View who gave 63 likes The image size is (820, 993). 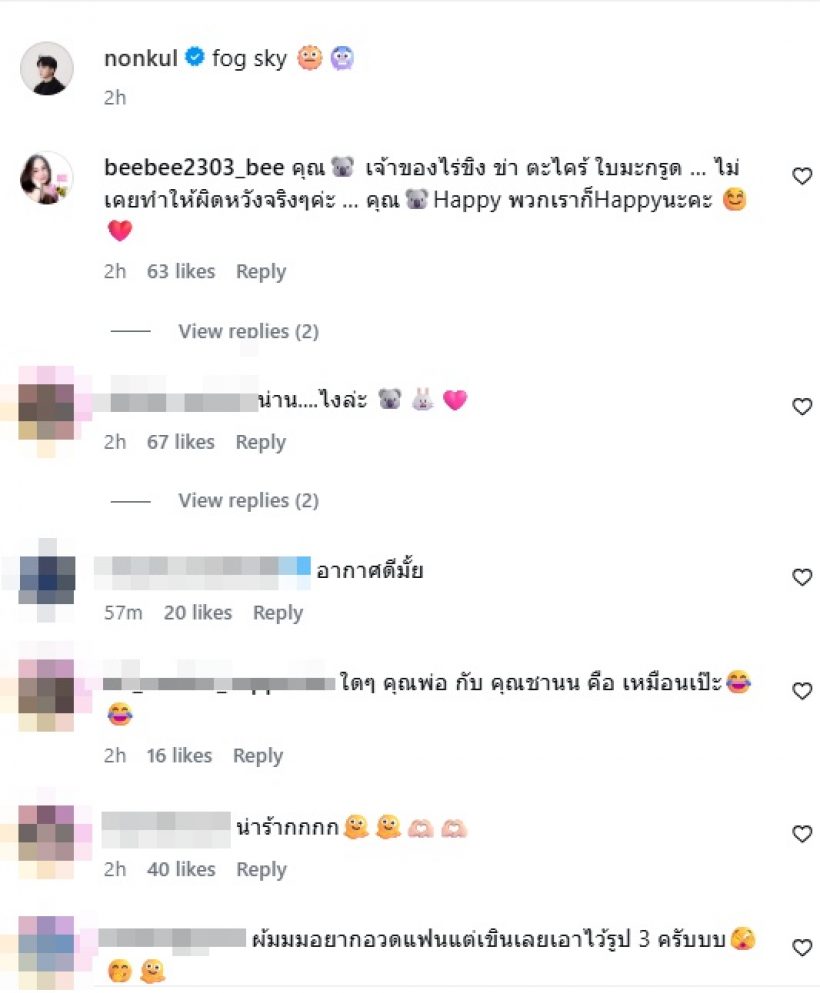(181, 272)
